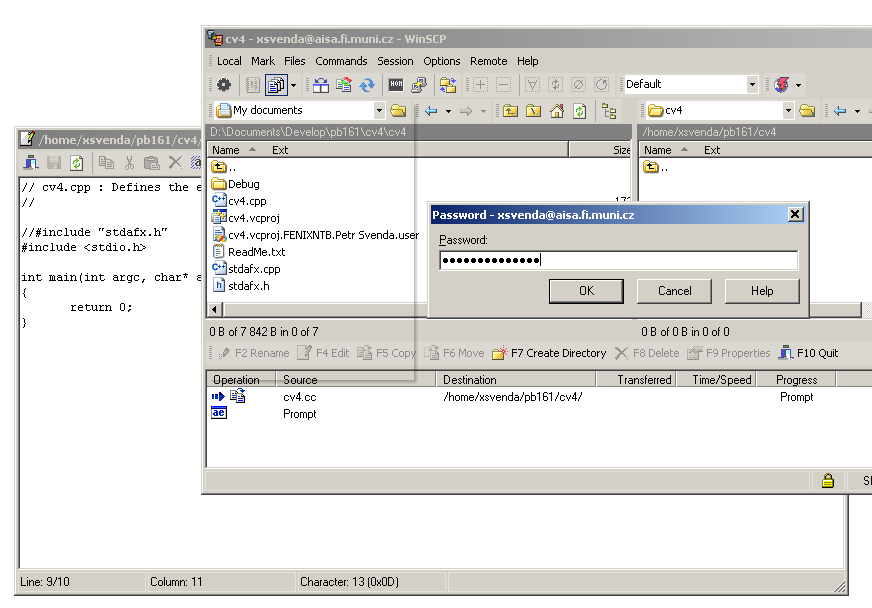Viewport: 872px width, 608px height.
Task: Open the Session menu
Action: [395, 61]
